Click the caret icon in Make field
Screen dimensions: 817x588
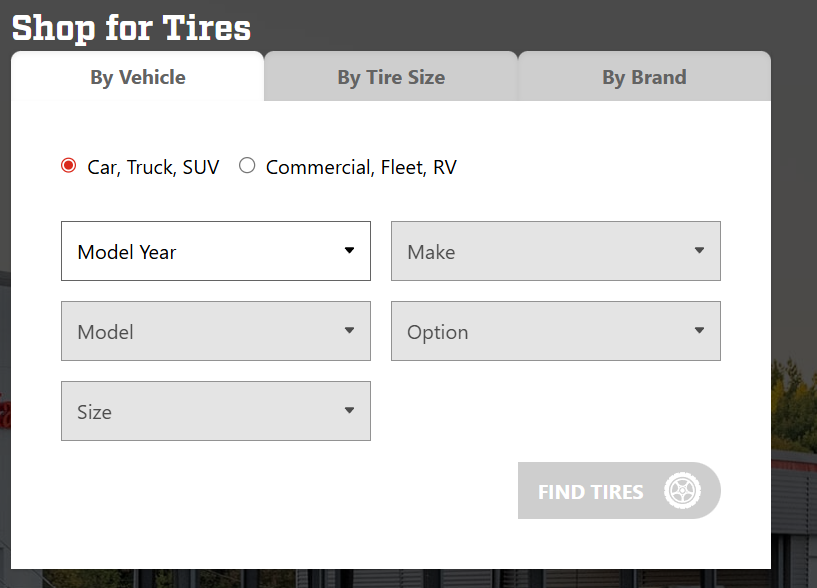point(699,251)
